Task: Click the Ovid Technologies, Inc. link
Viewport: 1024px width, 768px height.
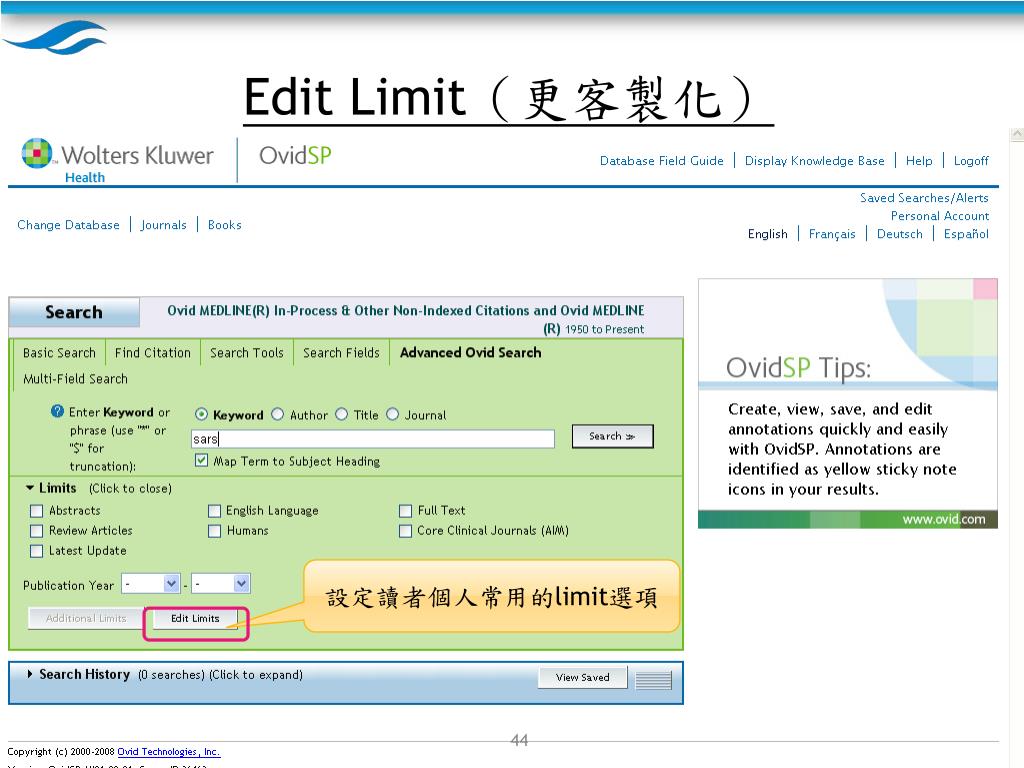Action: pyautogui.click(x=168, y=752)
